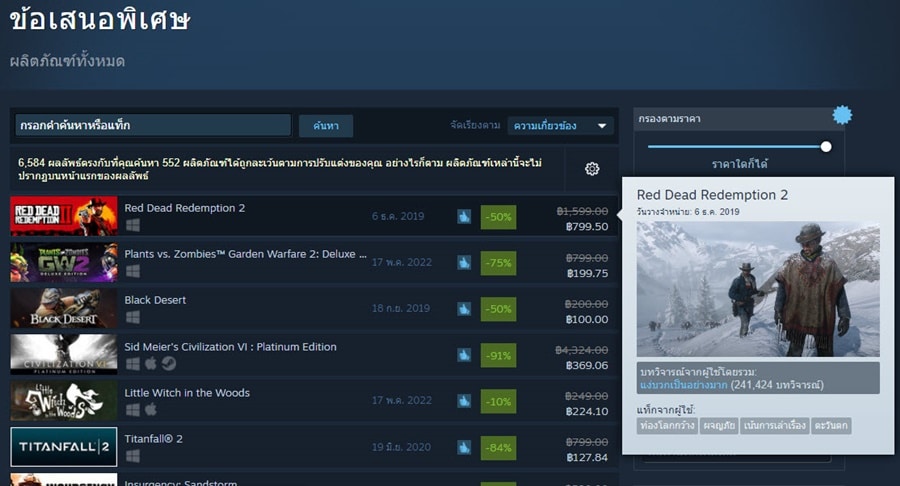The height and width of the screenshot is (486, 900).
Task: Open Little Witch in the Woods thumbnail
Action: tap(64, 401)
